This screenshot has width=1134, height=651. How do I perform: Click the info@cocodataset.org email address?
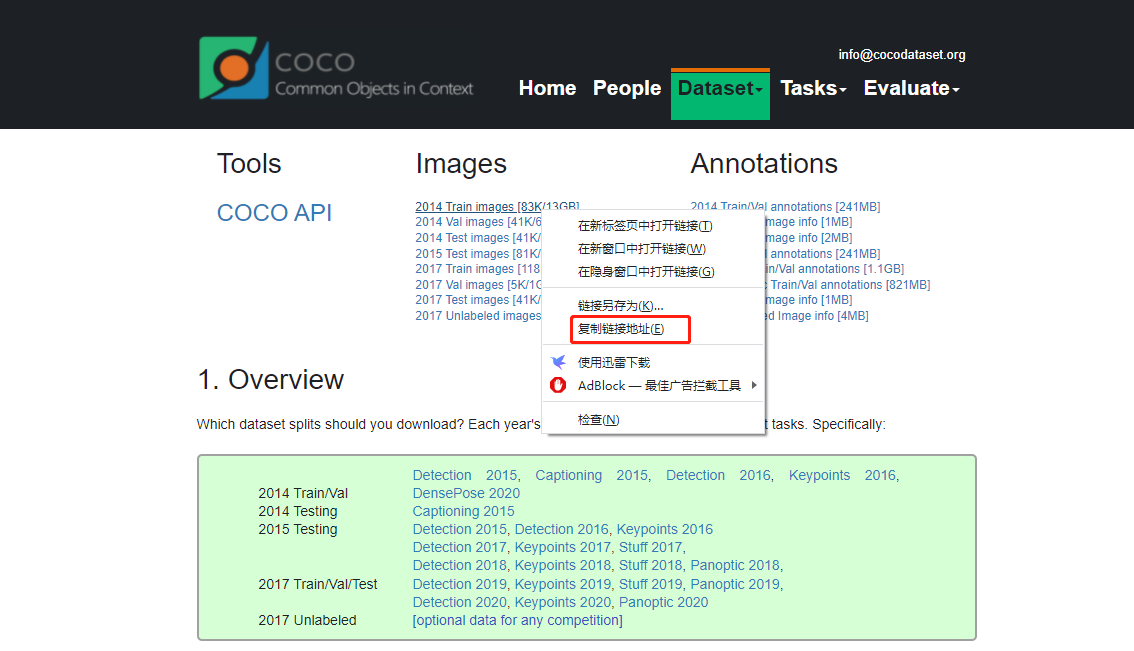tap(901, 55)
